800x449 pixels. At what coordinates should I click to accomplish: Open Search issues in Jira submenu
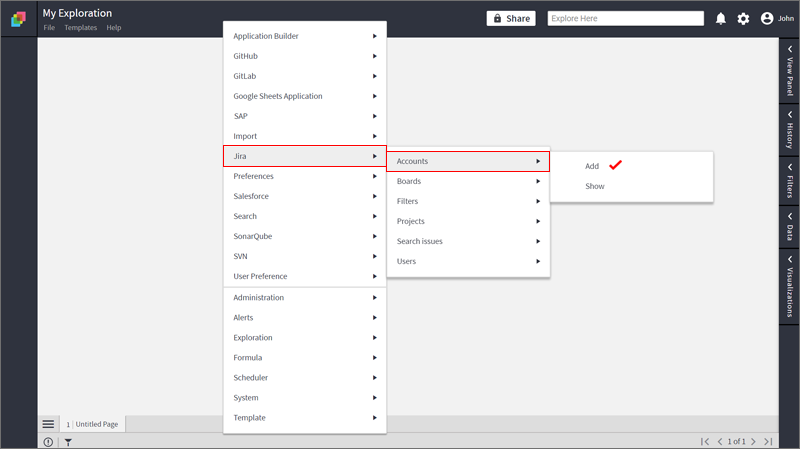coord(468,241)
